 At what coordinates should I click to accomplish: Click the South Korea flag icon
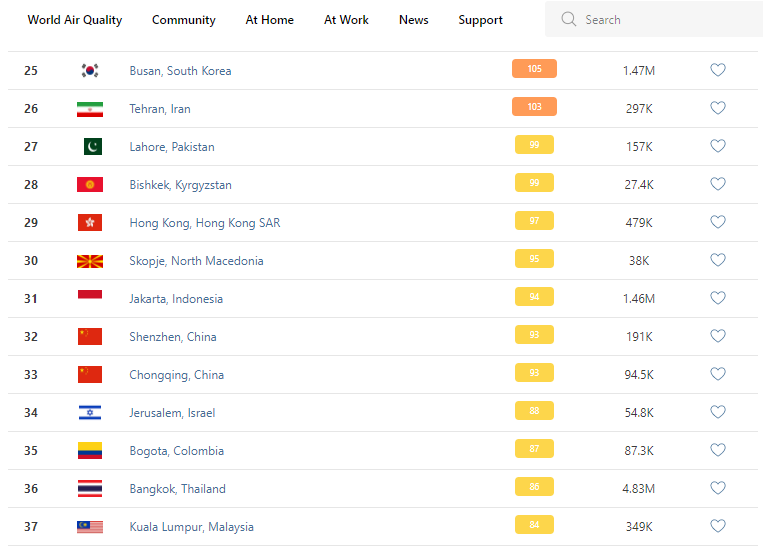pos(90,71)
